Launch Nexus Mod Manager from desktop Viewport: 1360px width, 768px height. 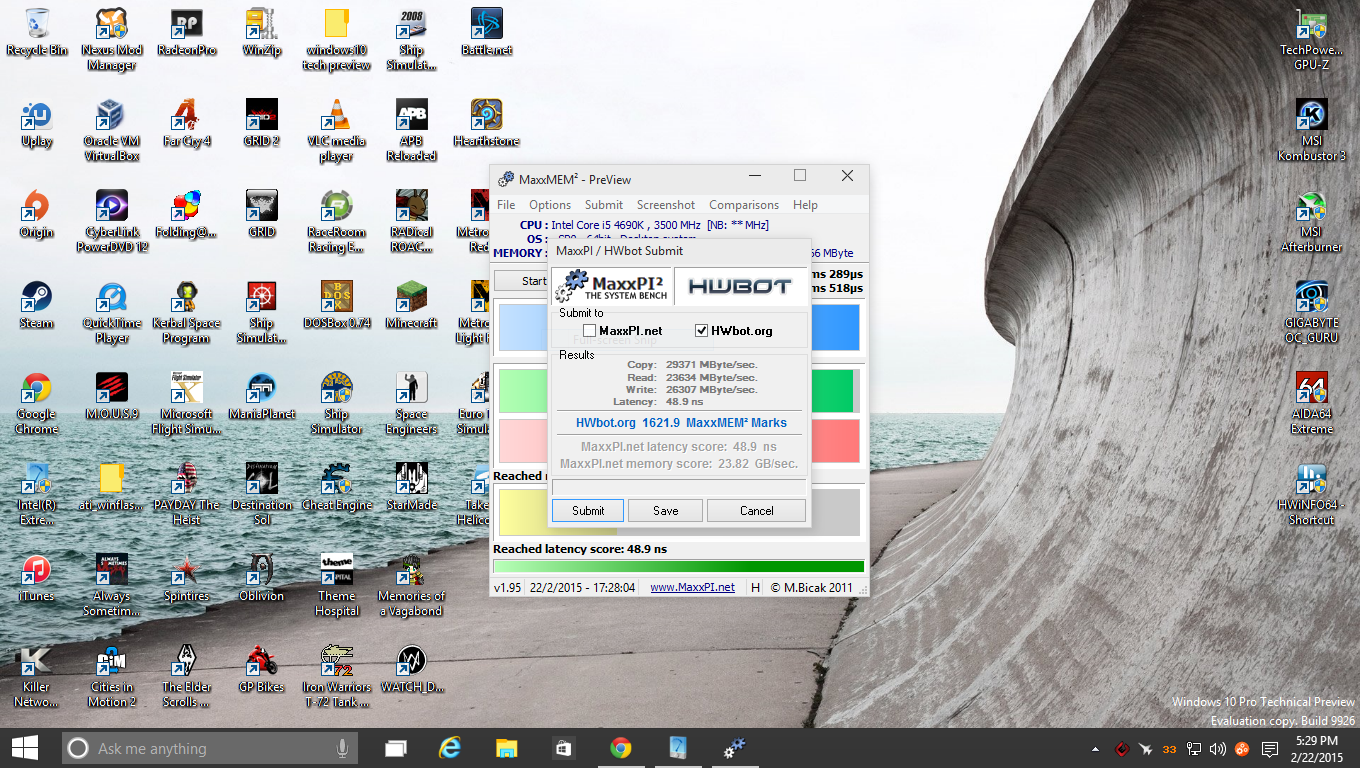click(111, 39)
